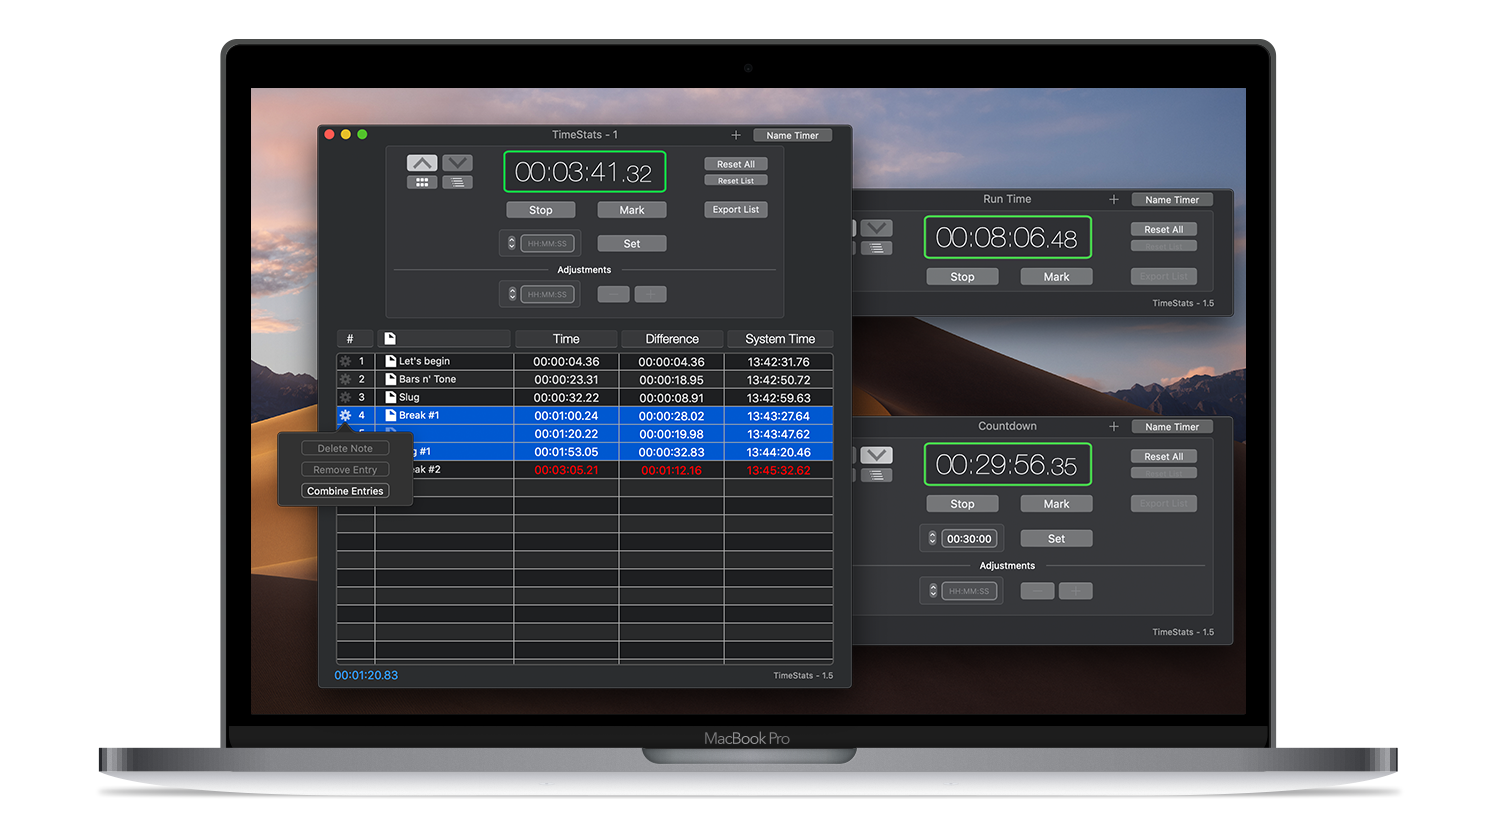Click the 00:29:56.35 Countdown display
The height and width of the screenshot is (815, 1500).
1007,465
